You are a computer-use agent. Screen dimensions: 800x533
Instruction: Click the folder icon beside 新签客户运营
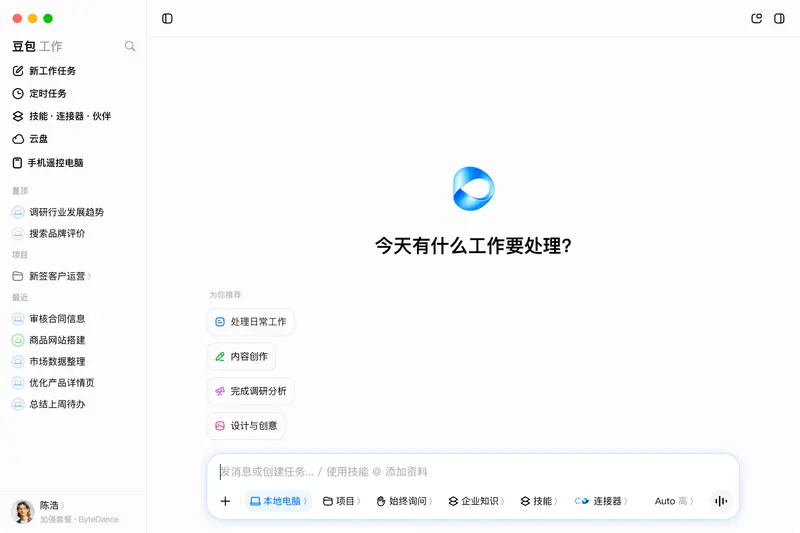click(x=18, y=276)
